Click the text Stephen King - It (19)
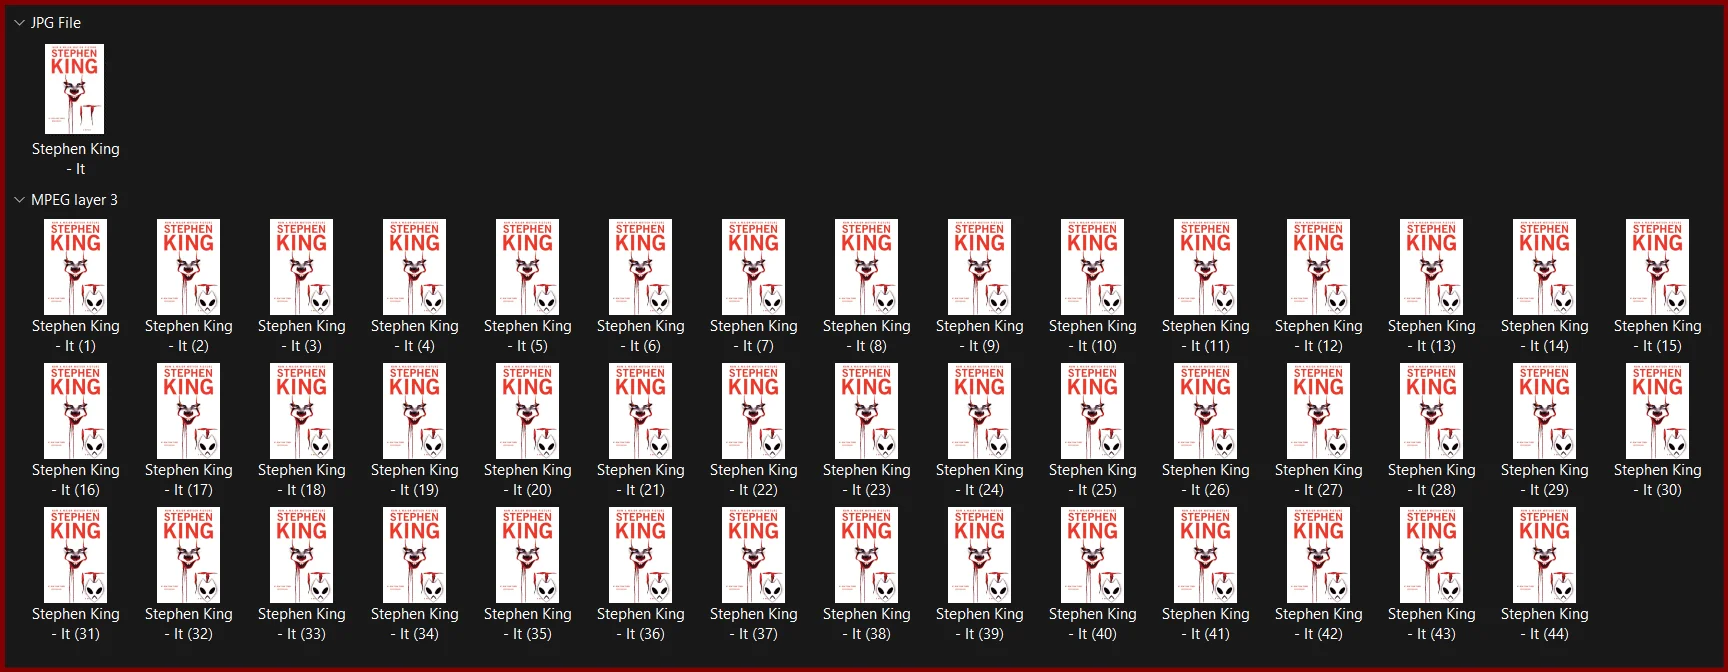Viewport: 1728px width, 672px height. point(414,480)
